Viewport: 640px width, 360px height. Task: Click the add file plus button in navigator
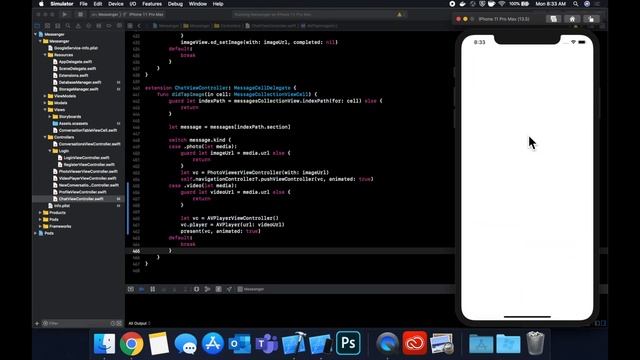tap(37, 323)
